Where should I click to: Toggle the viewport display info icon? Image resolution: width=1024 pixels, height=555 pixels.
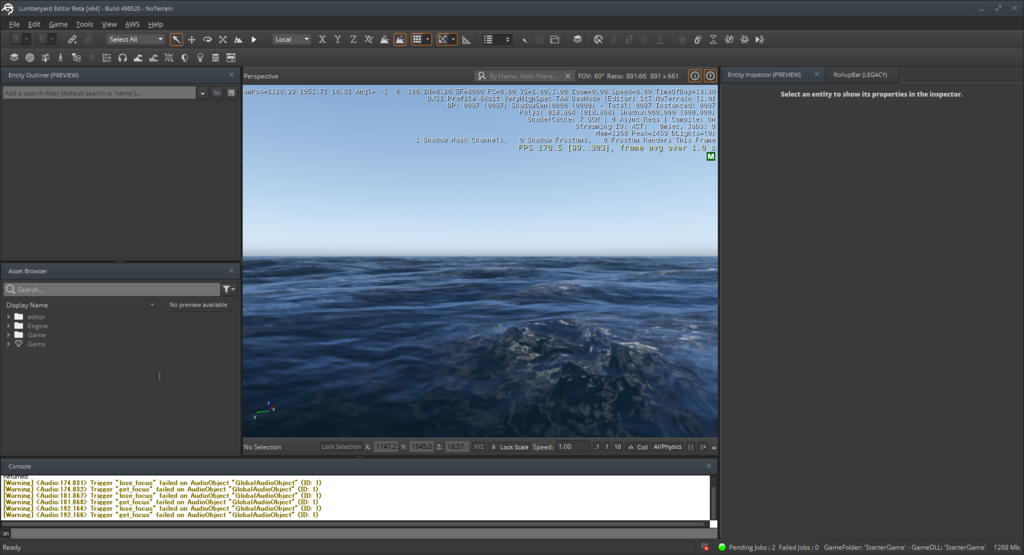pyautogui.click(x=695, y=76)
